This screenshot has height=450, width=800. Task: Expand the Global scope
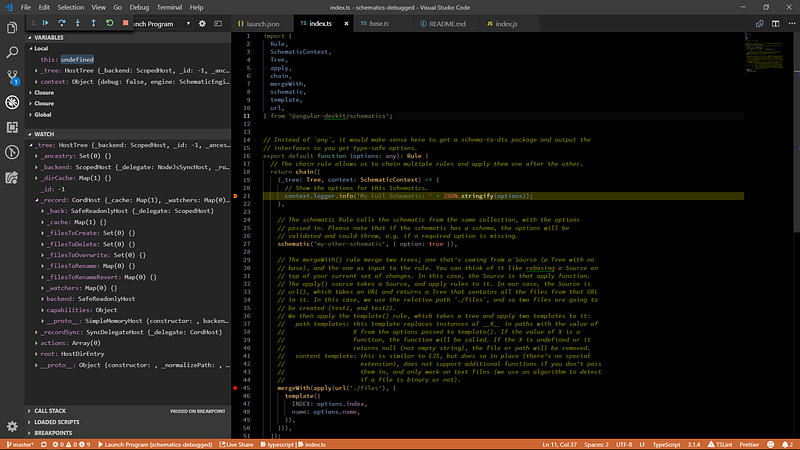click(41, 114)
